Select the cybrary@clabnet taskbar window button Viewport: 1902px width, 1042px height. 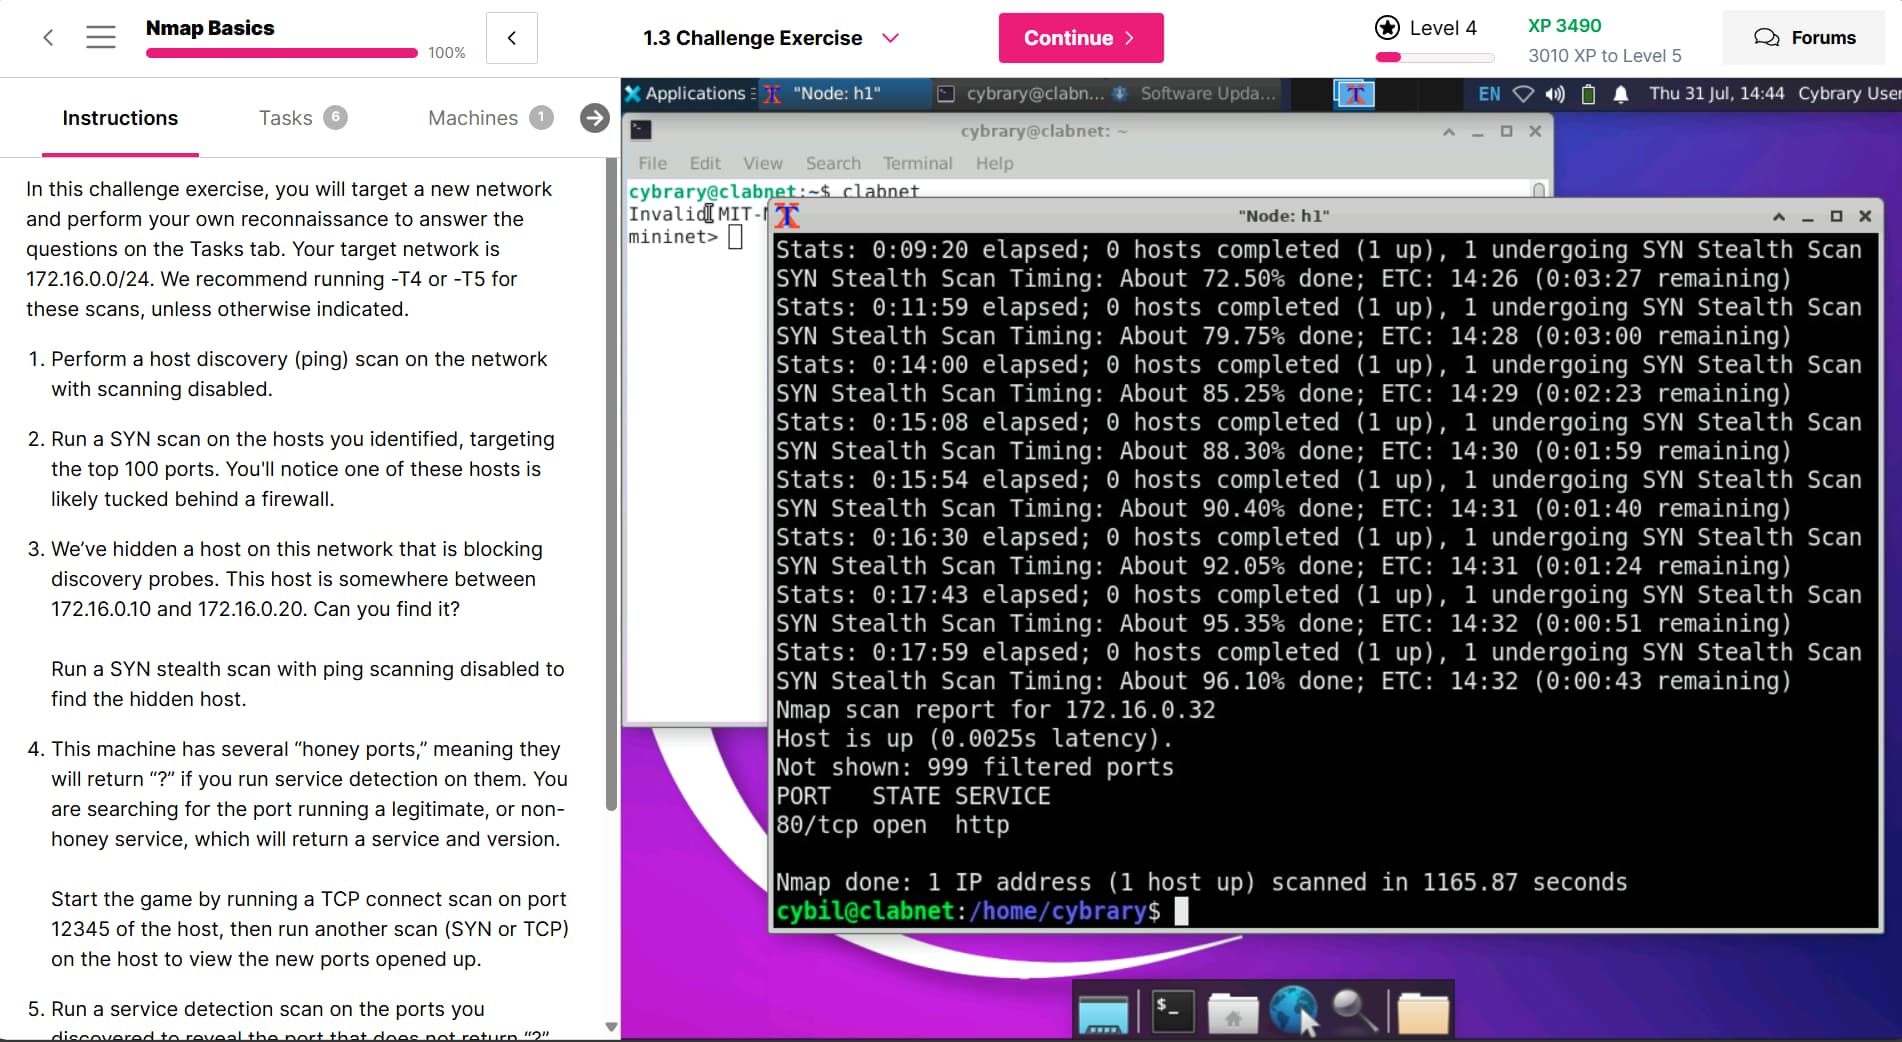pyautogui.click(x=1020, y=93)
